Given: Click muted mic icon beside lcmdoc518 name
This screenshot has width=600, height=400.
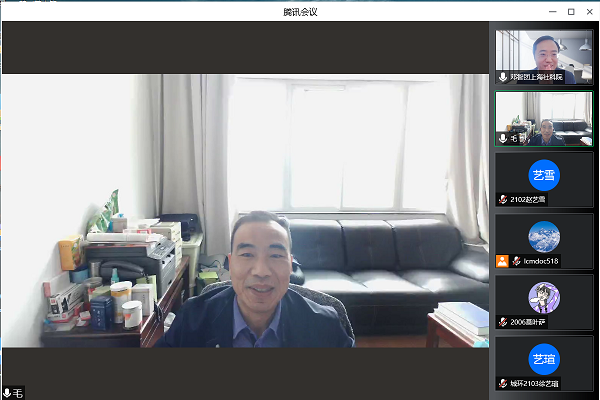Looking at the screenshot, I should (516, 261).
